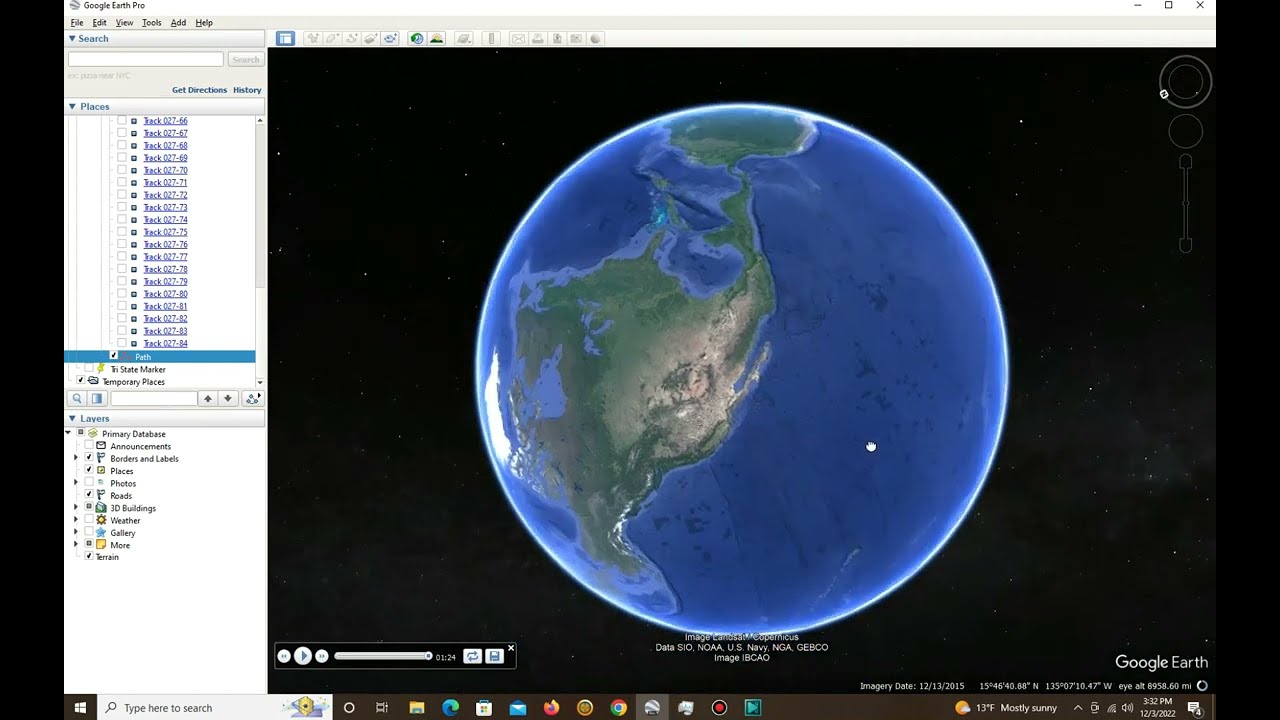Image resolution: width=1280 pixels, height=720 pixels.
Task: Click the Add Polygon toolbar icon
Action: point(332,38)
